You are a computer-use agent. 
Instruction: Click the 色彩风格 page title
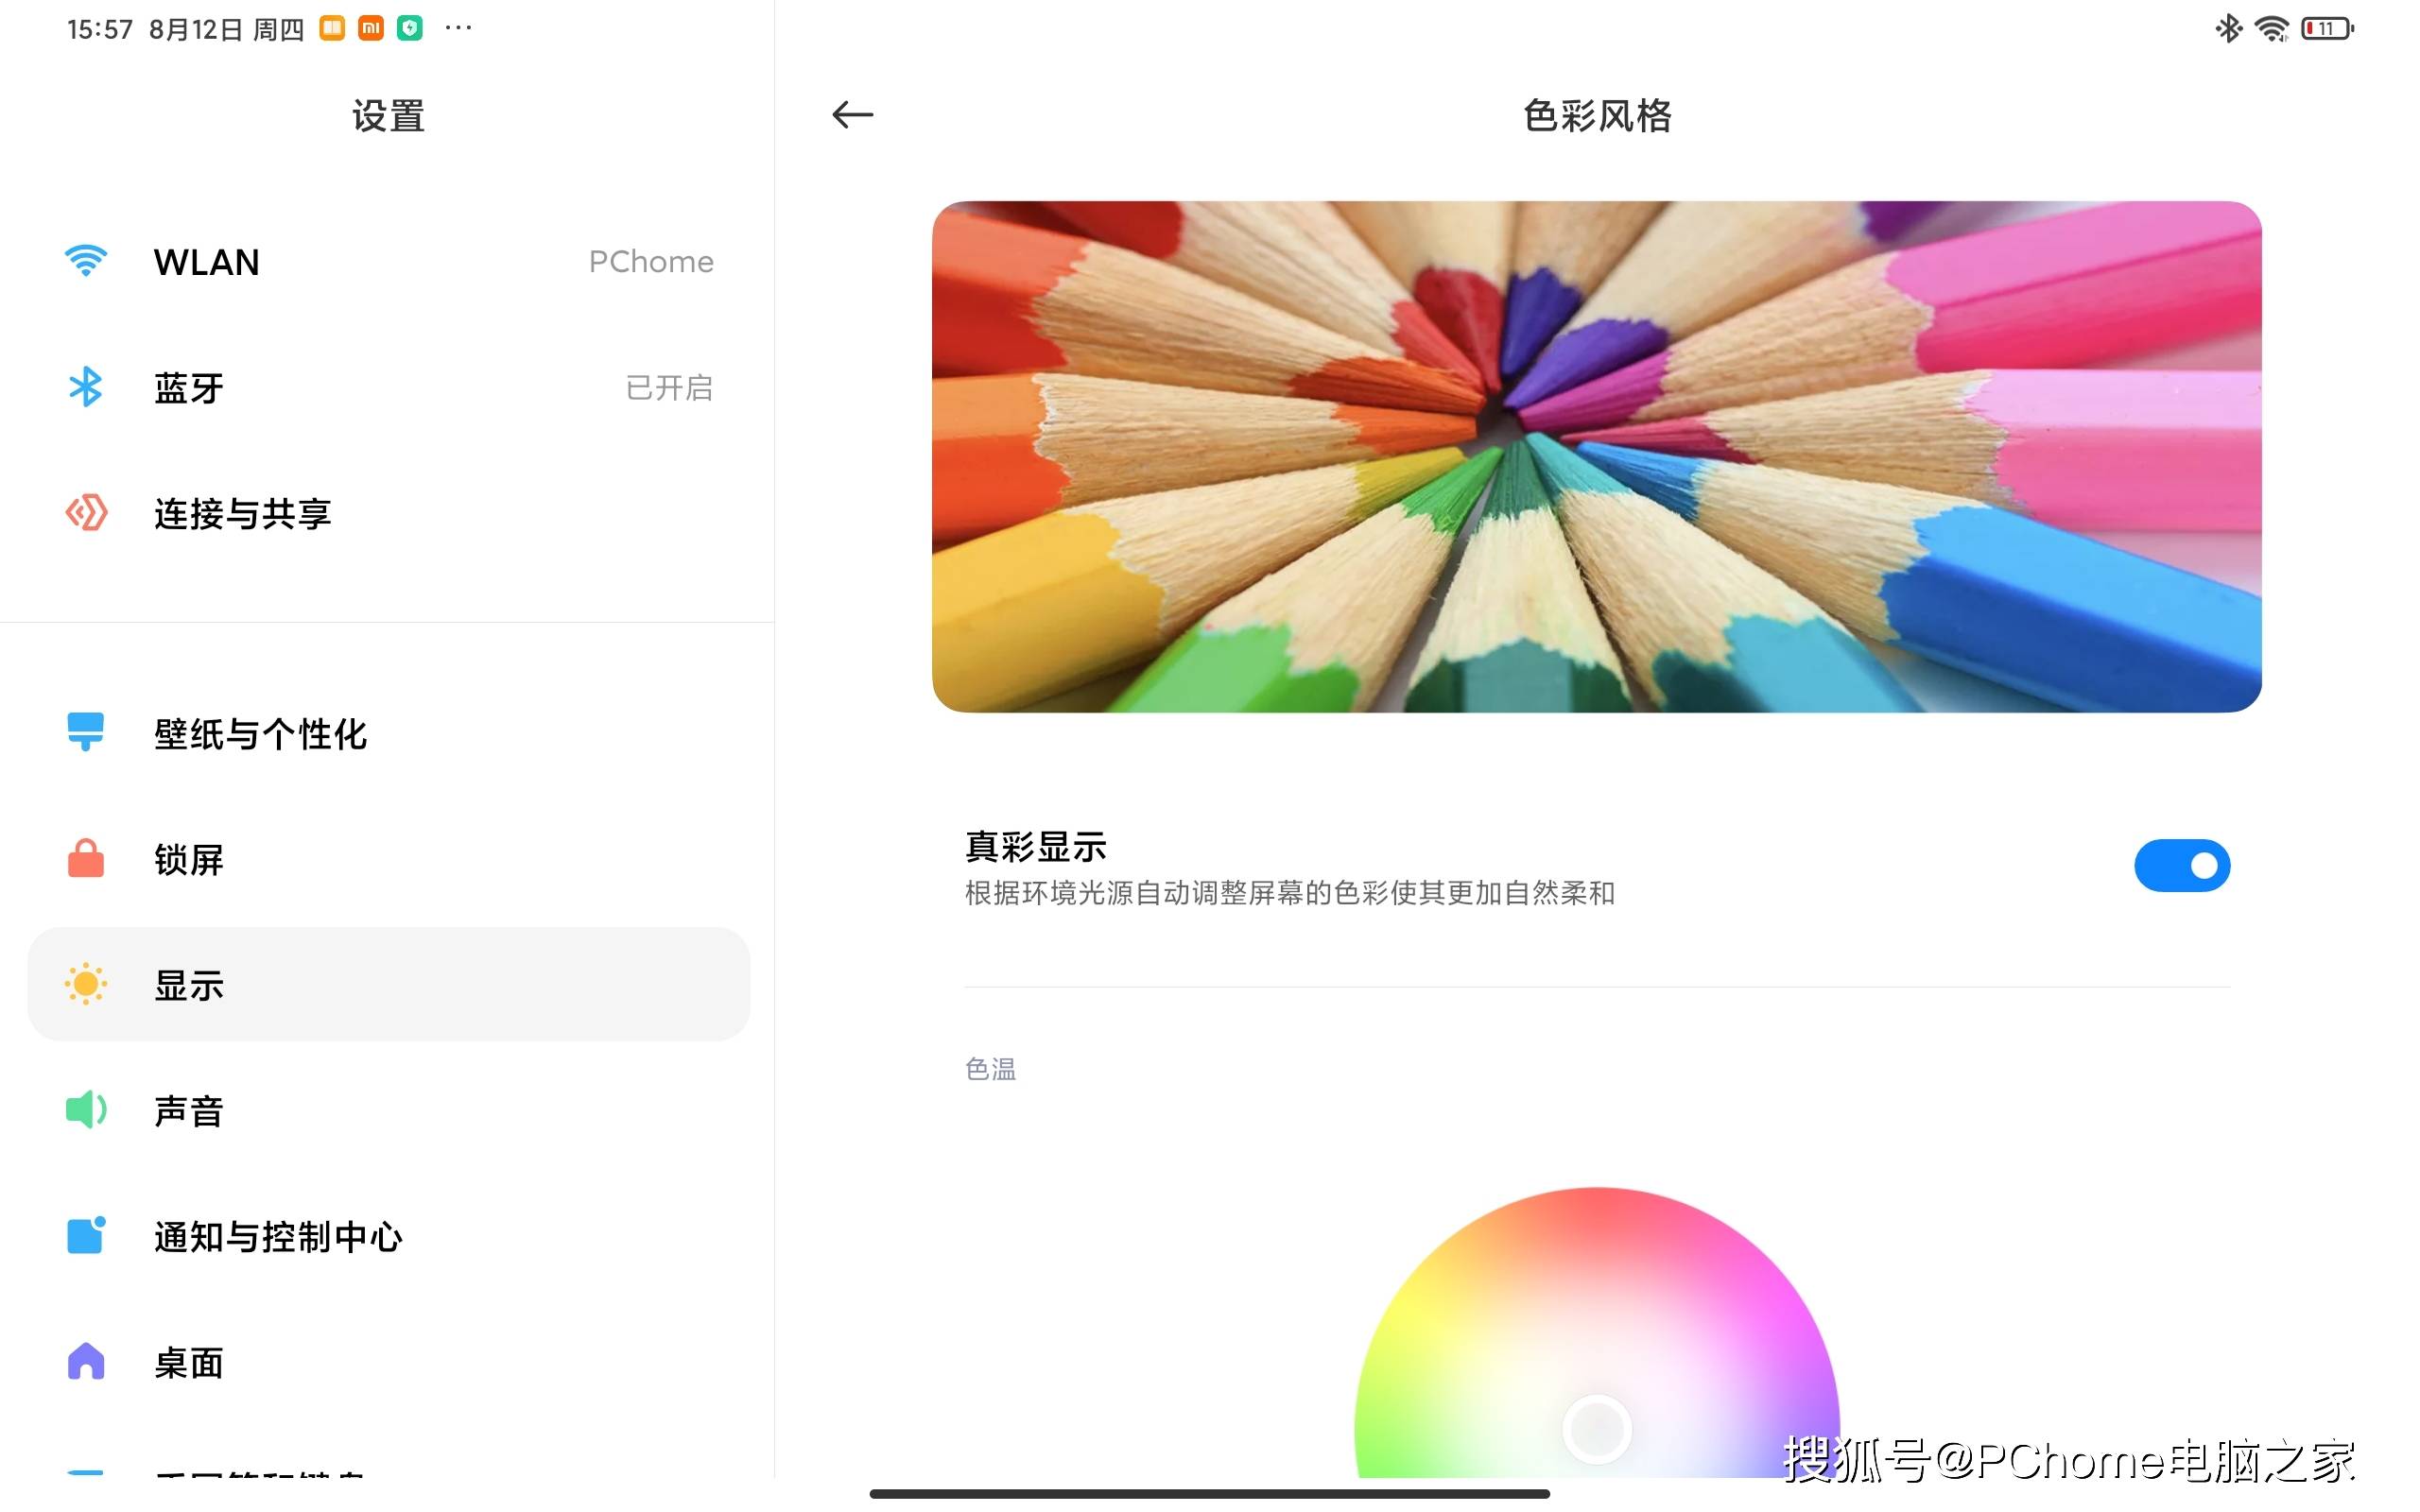(x=1597, y=116)
